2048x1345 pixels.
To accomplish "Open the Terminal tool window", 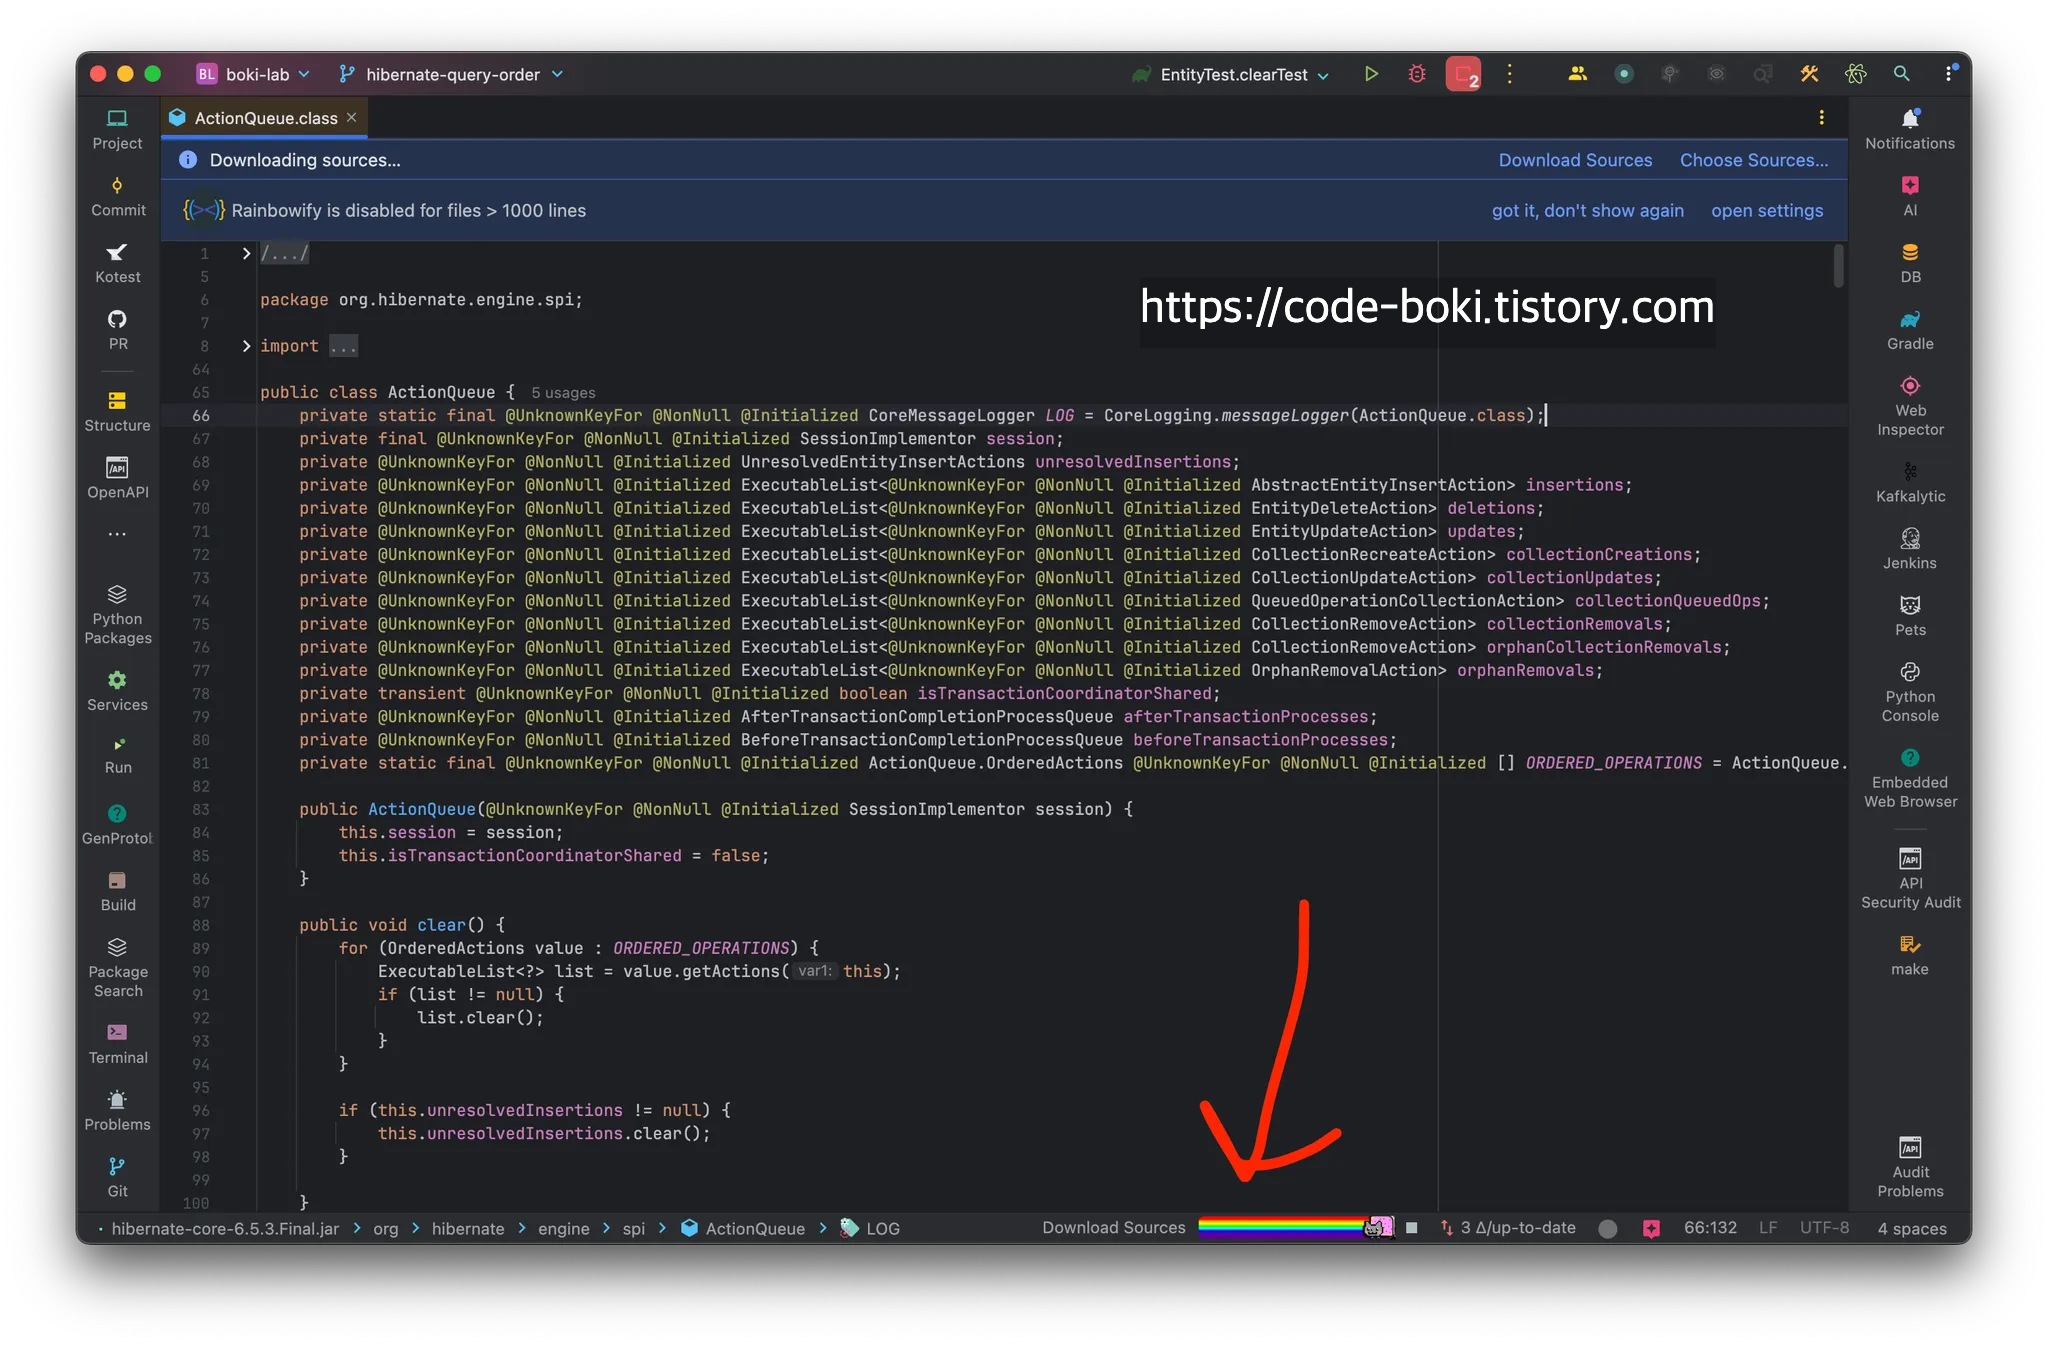I will 117,1043.
